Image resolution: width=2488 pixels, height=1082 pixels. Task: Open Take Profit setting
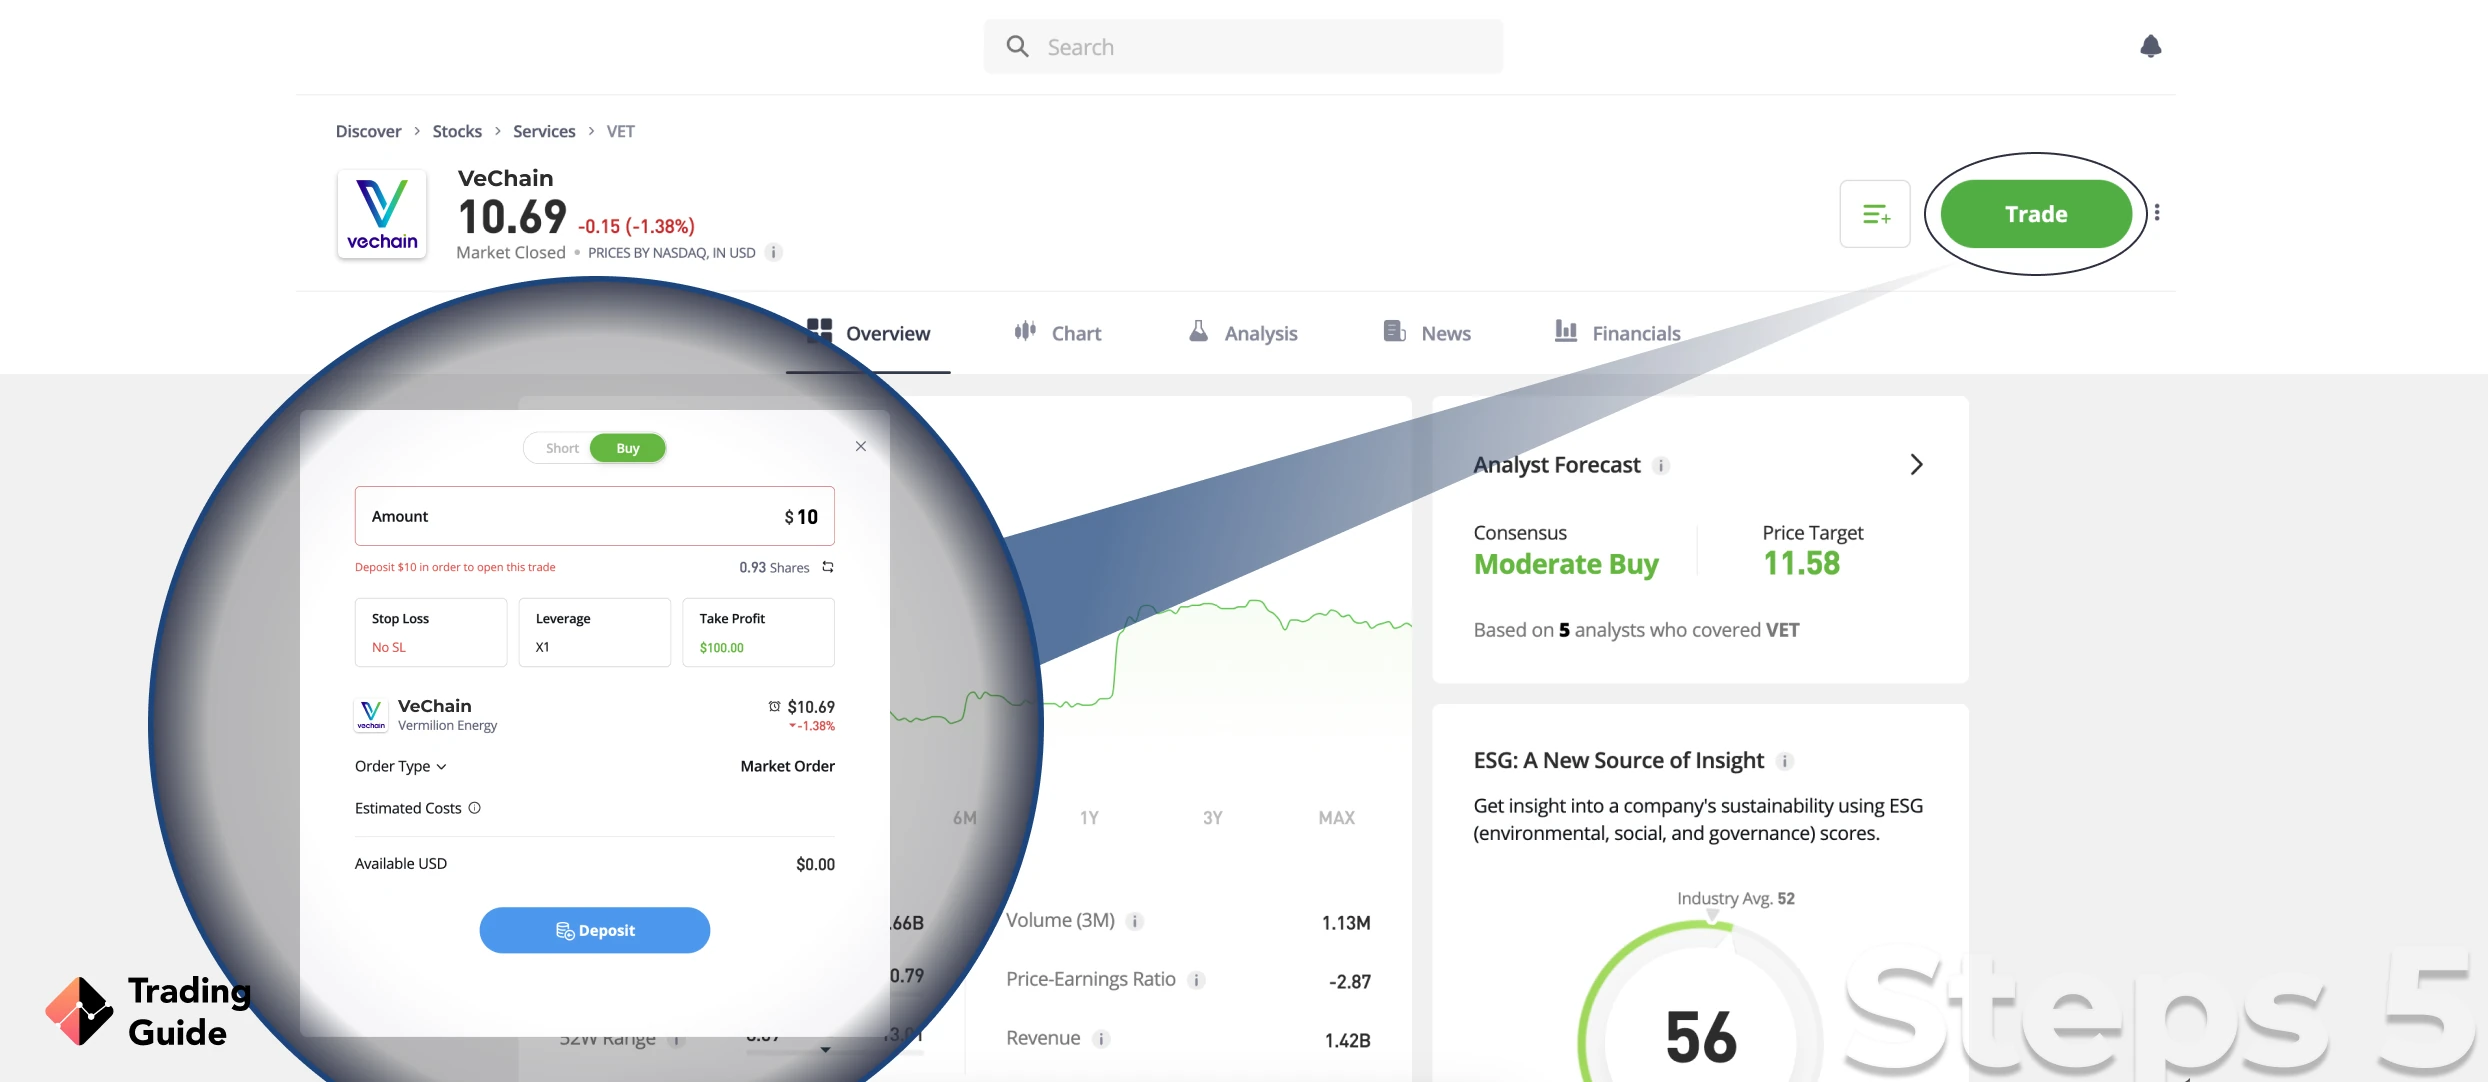(x=759, y=632)
